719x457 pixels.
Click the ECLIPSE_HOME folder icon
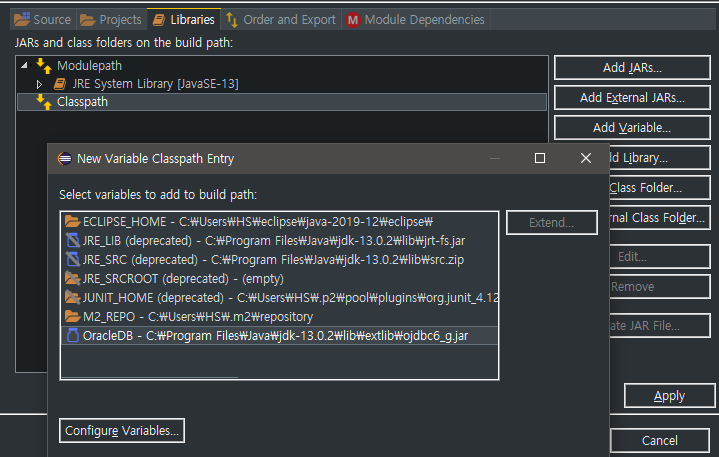click(x=72, y=222)
